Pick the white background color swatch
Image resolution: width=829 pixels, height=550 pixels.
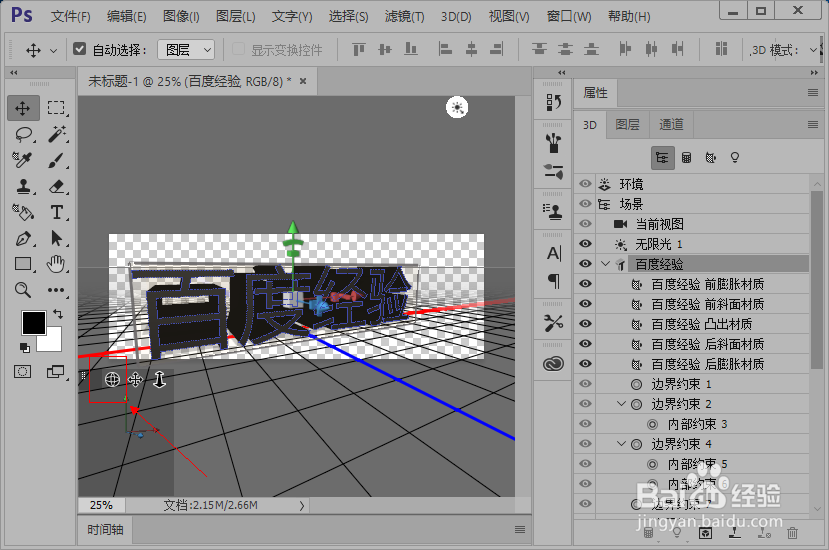(x=53, y=341)
